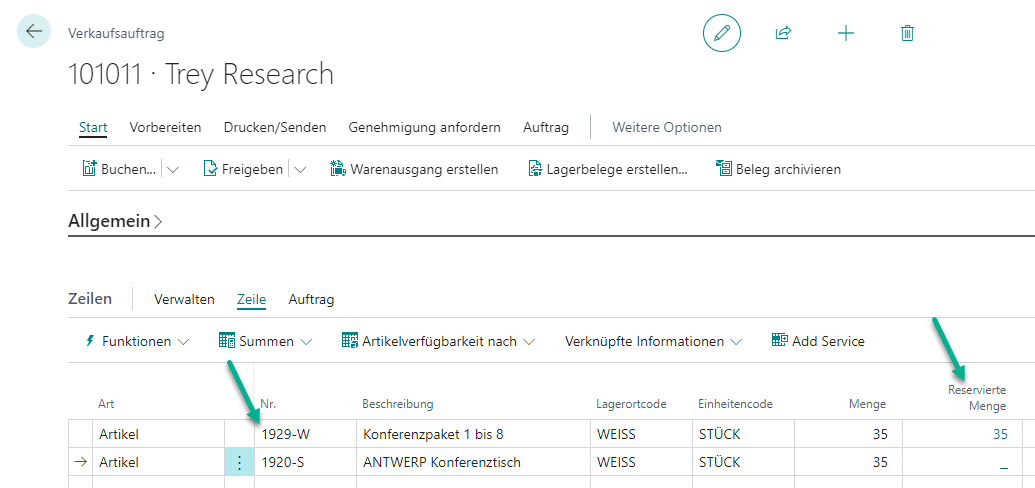Open Genehmigung anfordern tab
Screen dimensions: 1035x488
[424, 127]
